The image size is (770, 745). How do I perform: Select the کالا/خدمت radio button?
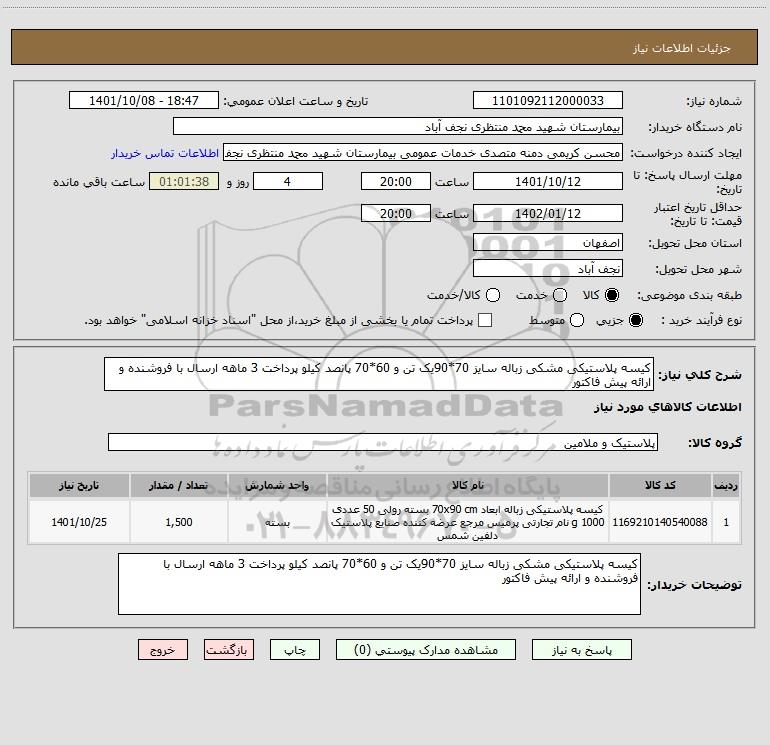click(x=493, y=295)
